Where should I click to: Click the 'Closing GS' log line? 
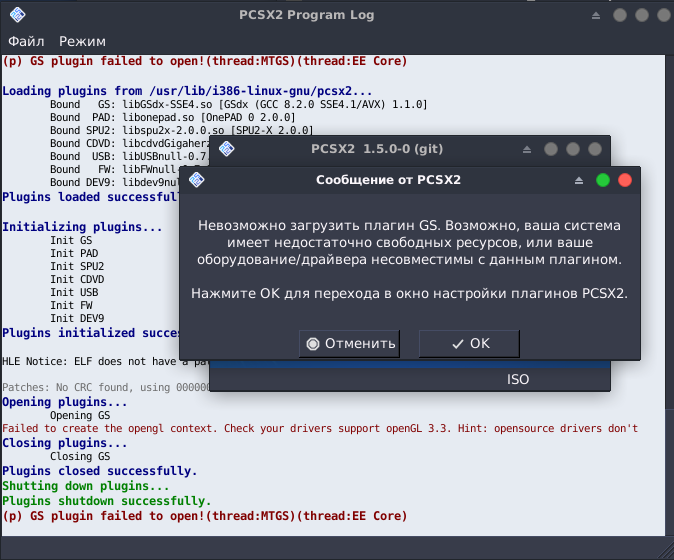point(80,456)
